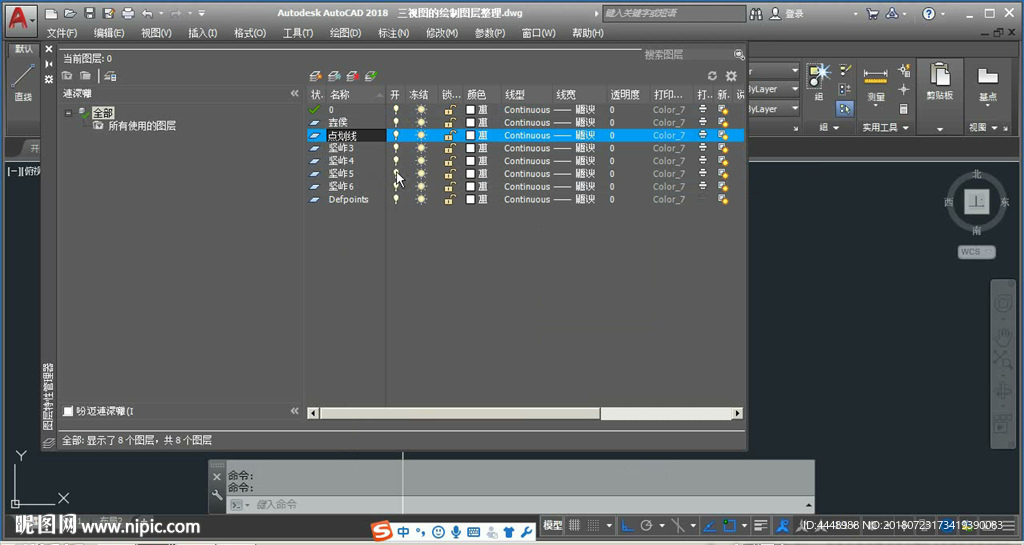The image size is (1024, 545).
Task: Click the Plot printer icon in quick access toolbar
Action: coord(128,13)
